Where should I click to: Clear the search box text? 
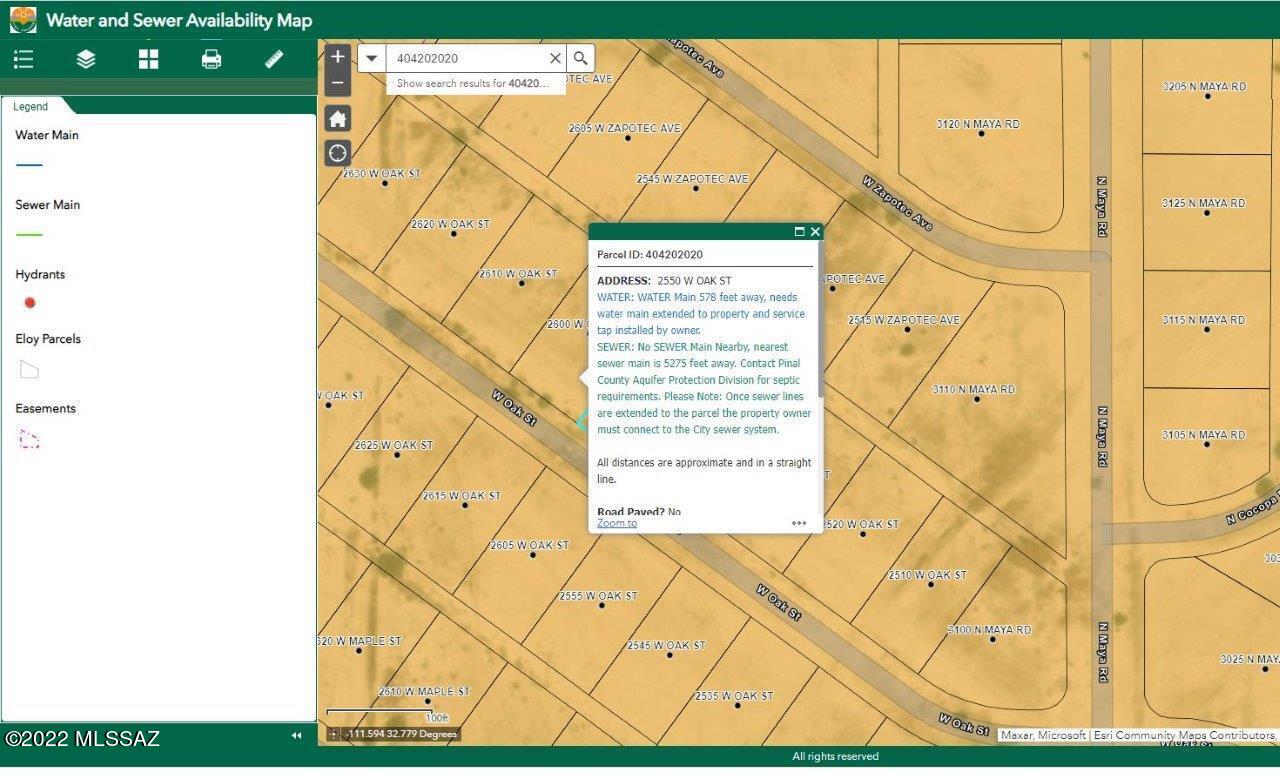[x=555, y=58]
